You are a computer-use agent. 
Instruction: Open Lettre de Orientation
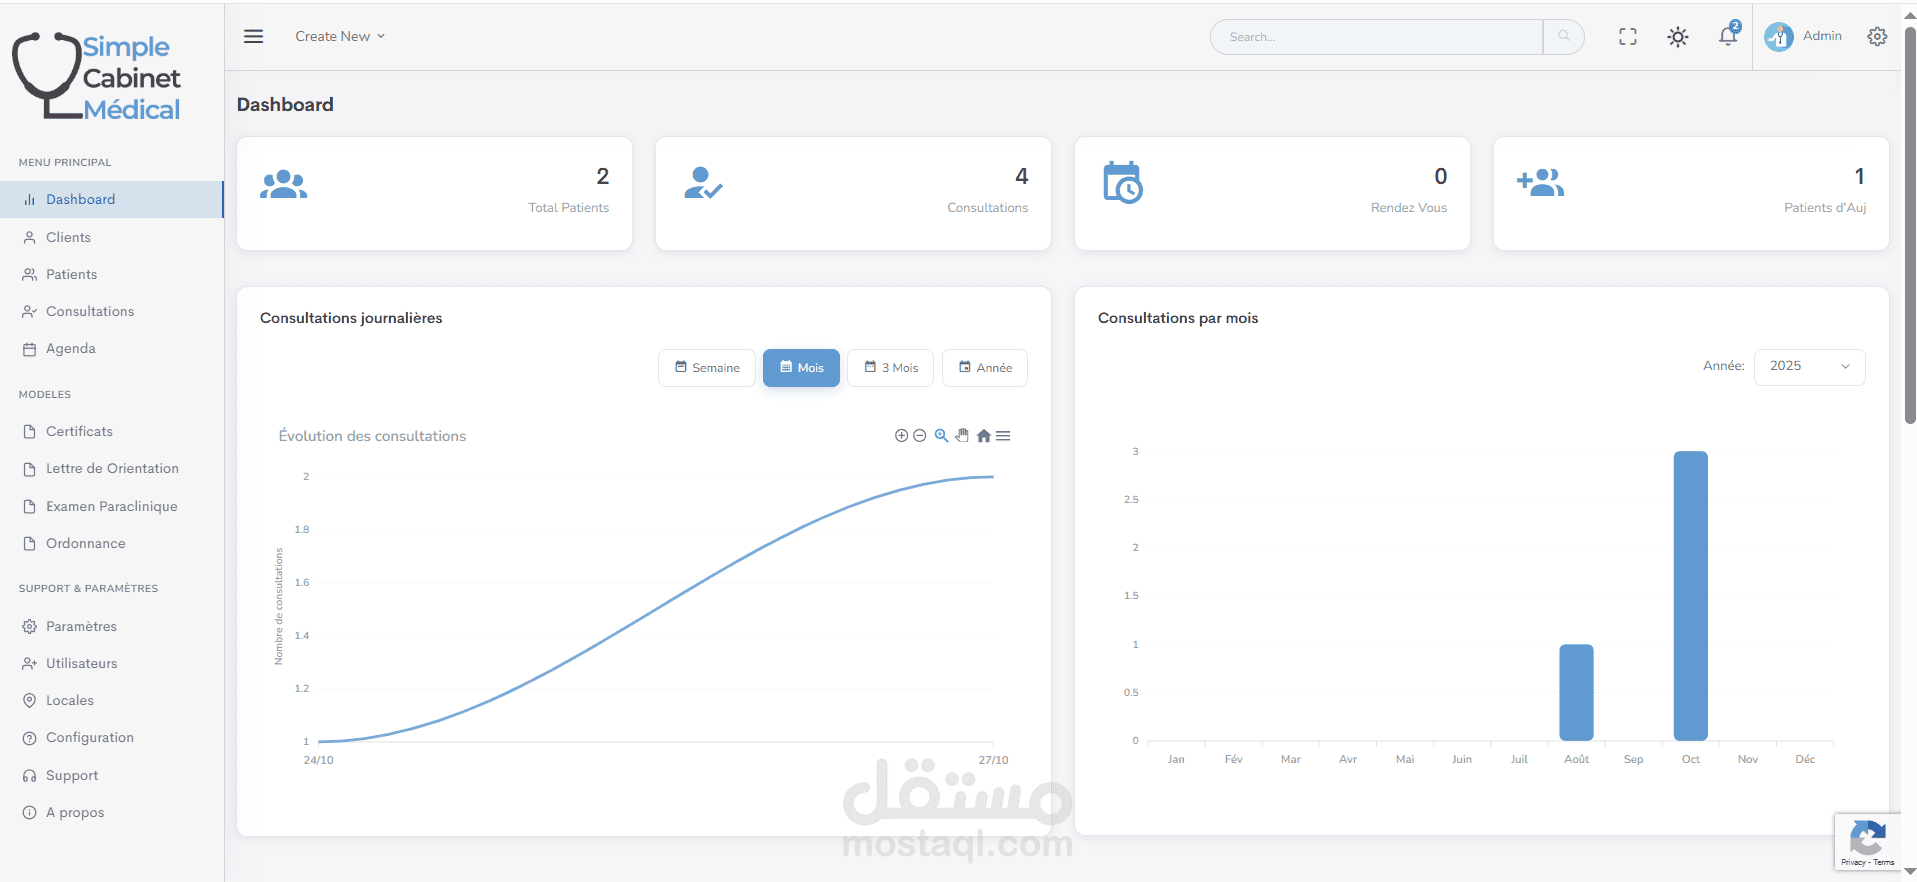pos(112,468)
